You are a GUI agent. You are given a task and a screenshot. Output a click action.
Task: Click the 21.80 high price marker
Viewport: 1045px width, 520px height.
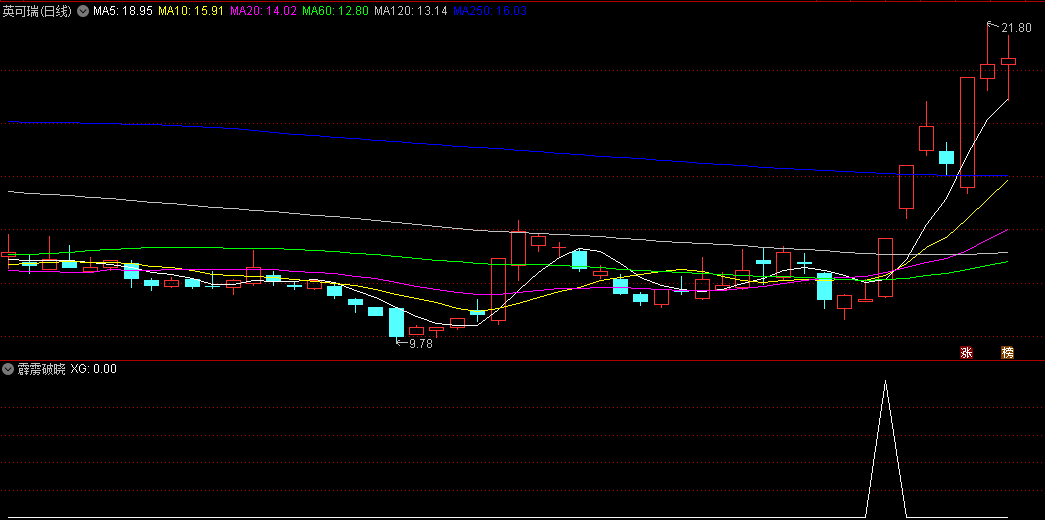(1016, 28)
